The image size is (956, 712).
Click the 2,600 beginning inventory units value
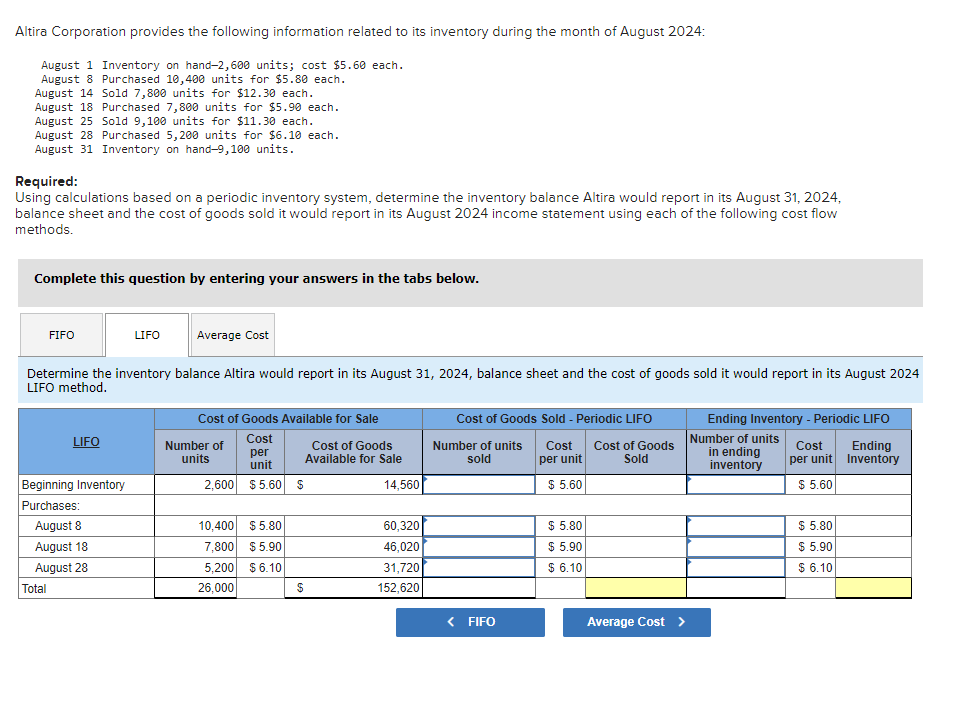pyautogui.click(x=219, y=485)
